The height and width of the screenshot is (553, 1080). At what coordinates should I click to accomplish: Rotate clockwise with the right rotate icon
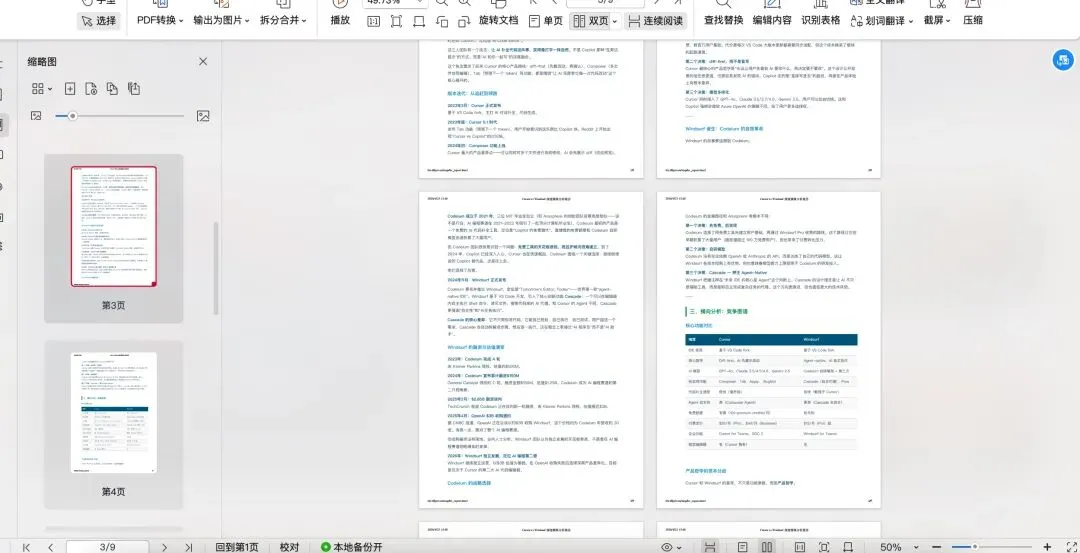tap(464, 21)
